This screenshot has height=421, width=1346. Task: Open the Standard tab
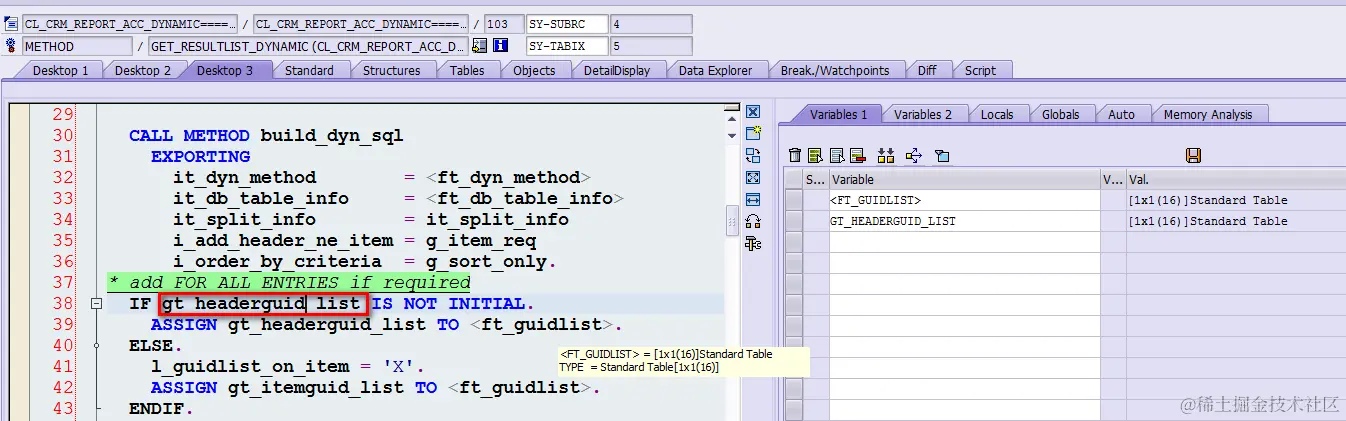tap(309, 70)
